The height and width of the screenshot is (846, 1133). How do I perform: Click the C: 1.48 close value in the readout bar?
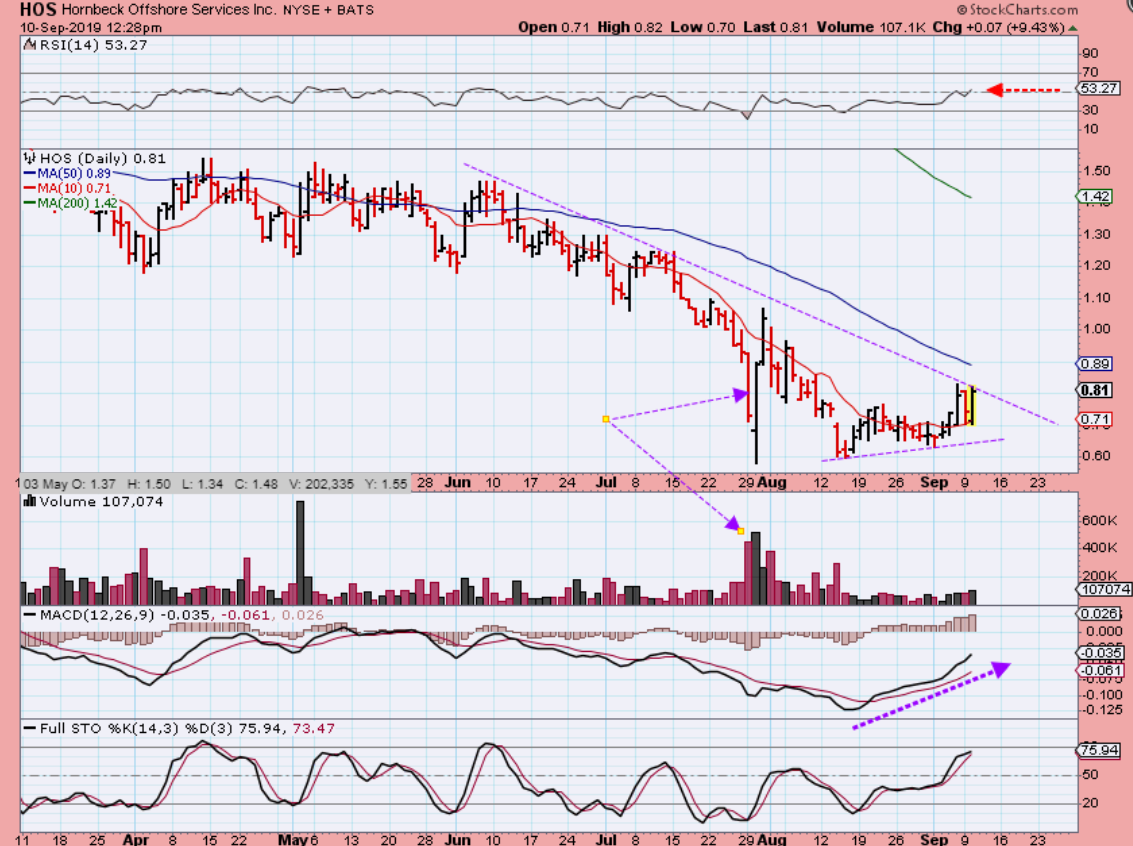258,483
